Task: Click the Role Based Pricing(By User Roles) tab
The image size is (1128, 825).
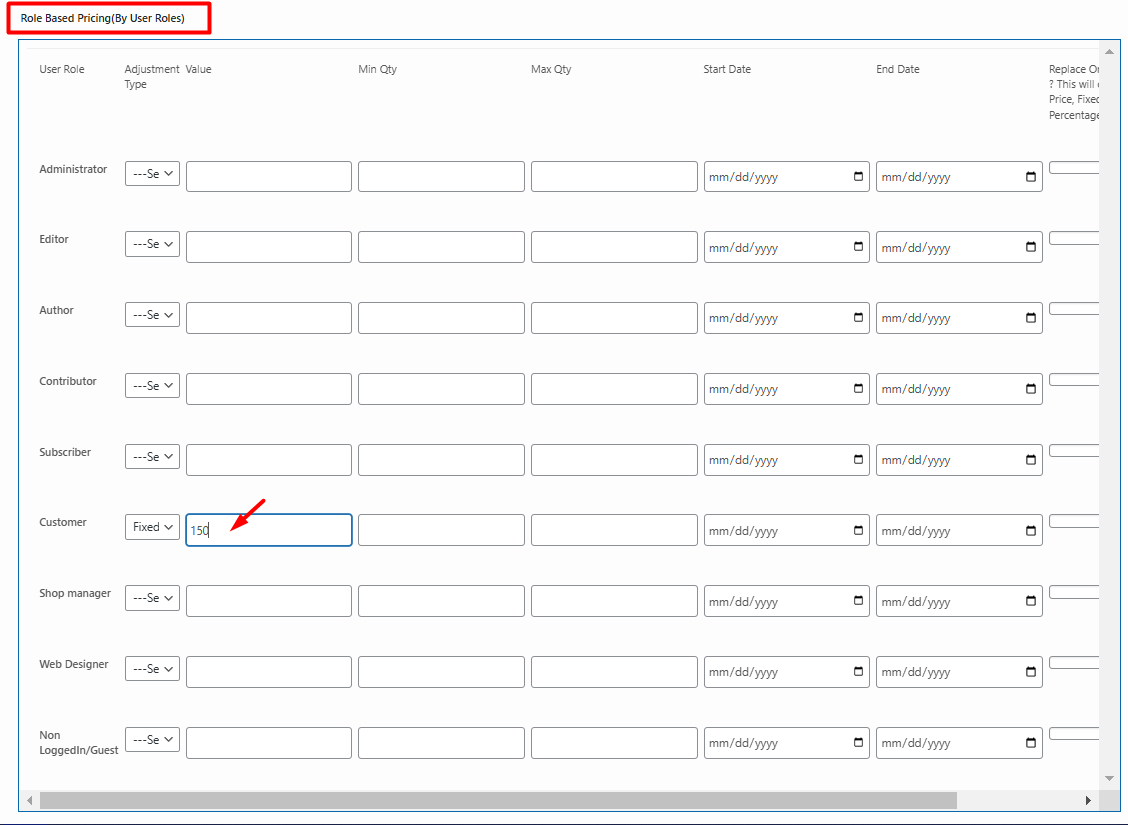Action: (x=103, y=19)
